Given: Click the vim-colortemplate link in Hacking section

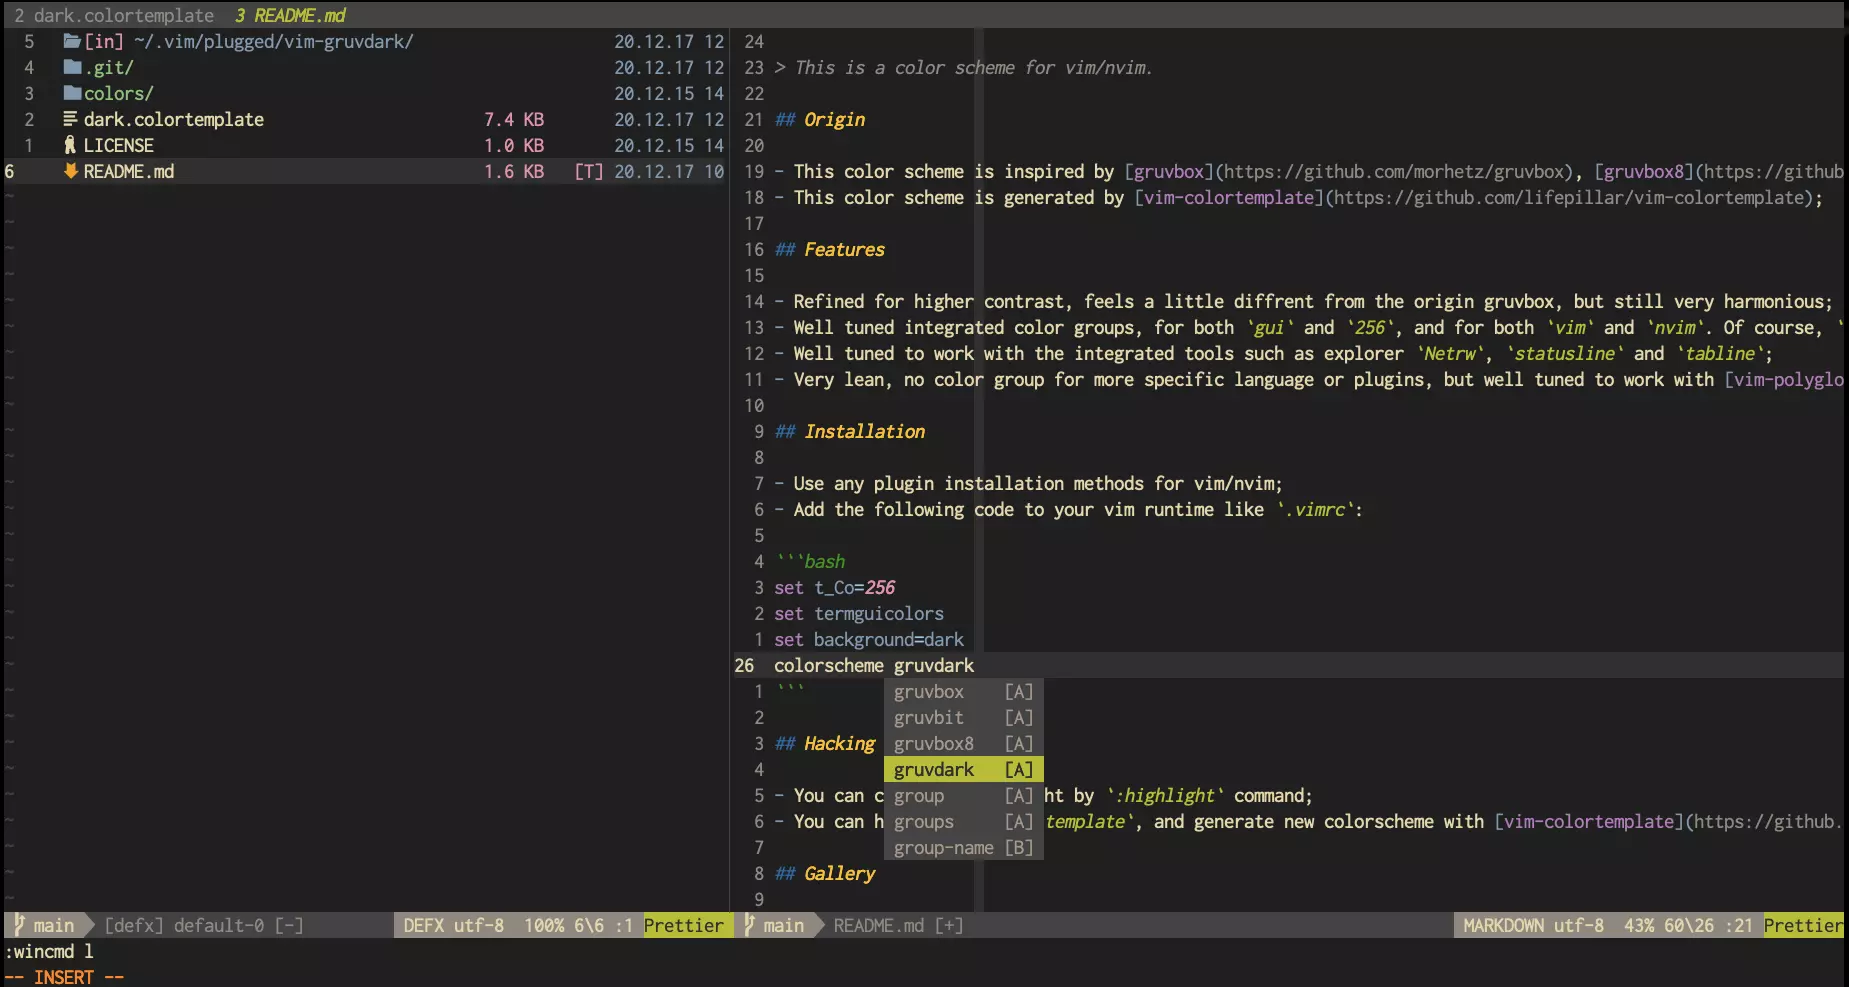Looking at the screenshot, I should 1589,822.
